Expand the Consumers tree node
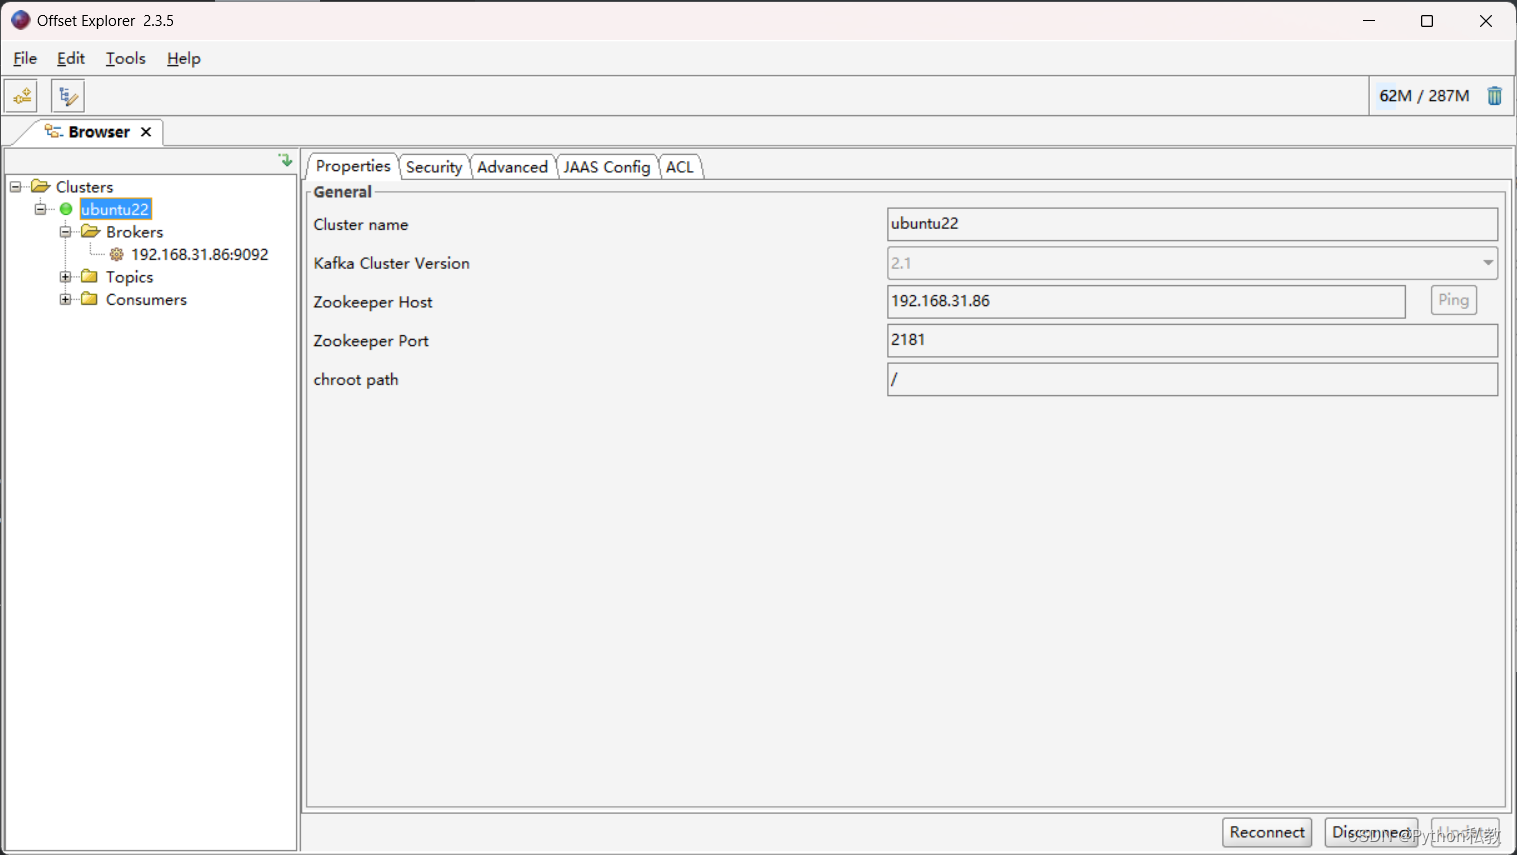Image resolution: width=1517 pixels, height=855 pixels. [x=65, y=299]
